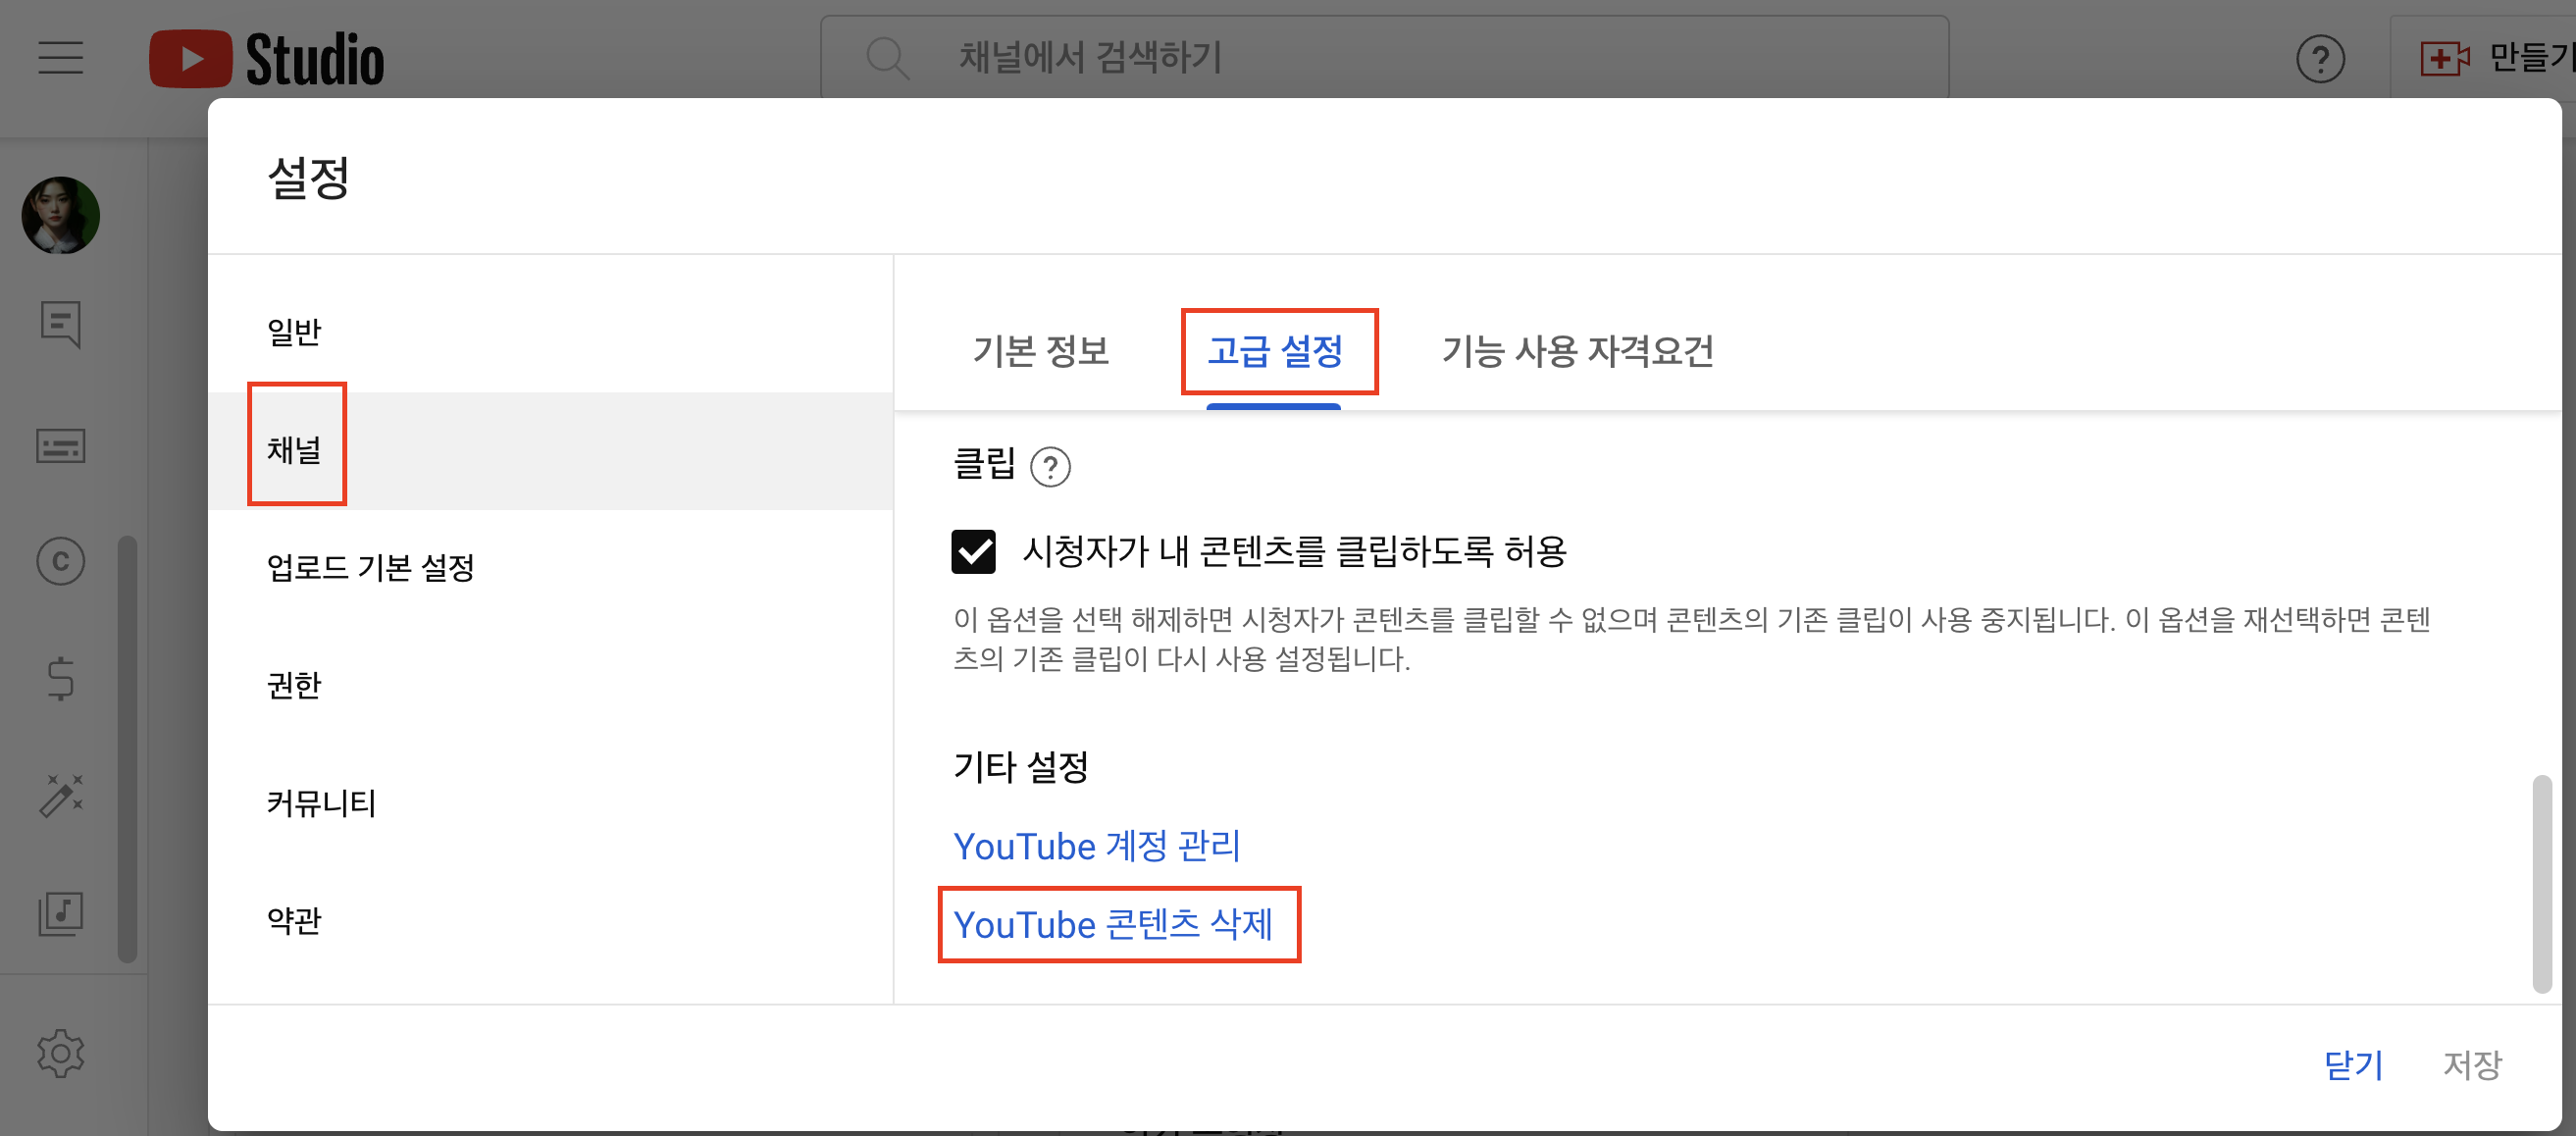Screen dimensions: 2576x1136
Task: Open the help question mark icon
Action: [2320, 59]
